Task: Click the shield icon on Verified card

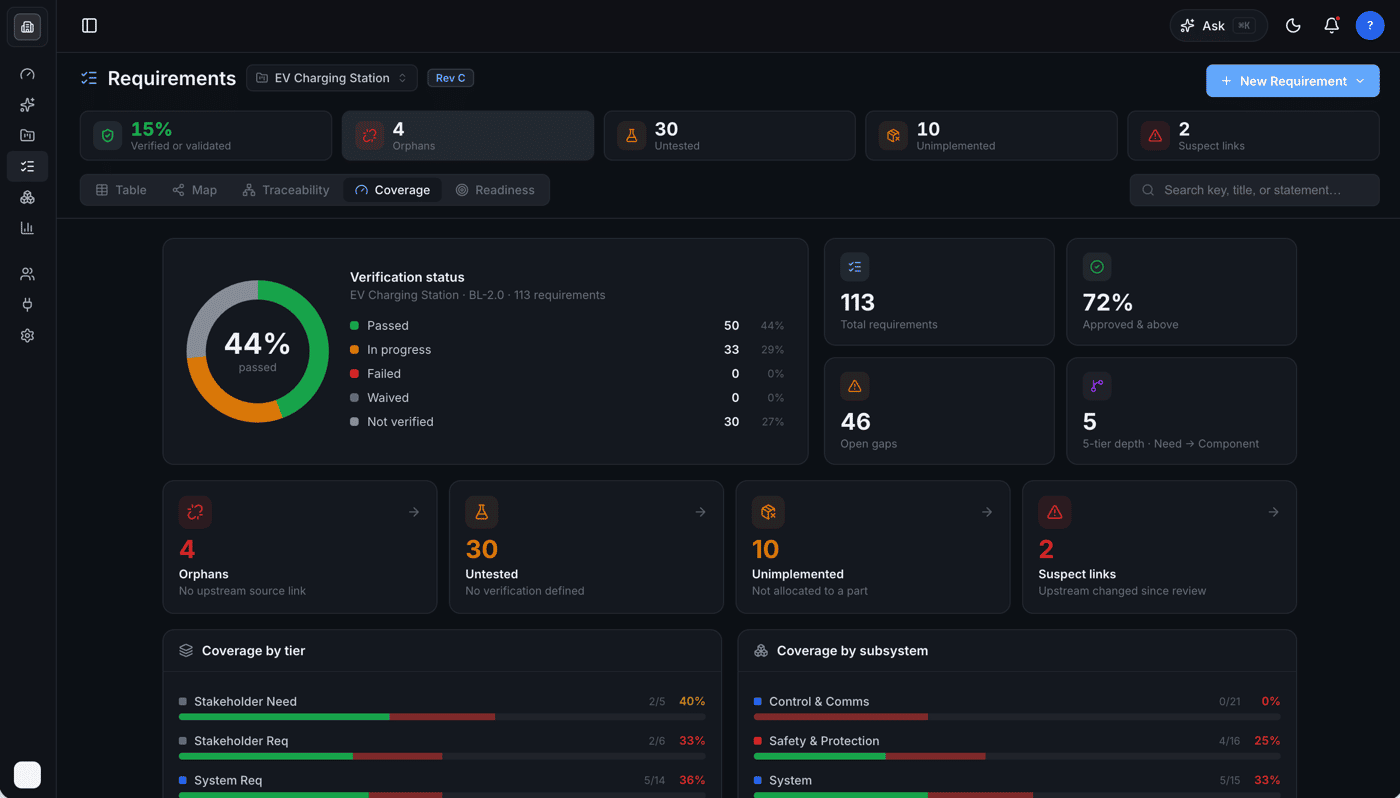Action: click(x=108, y=136)
